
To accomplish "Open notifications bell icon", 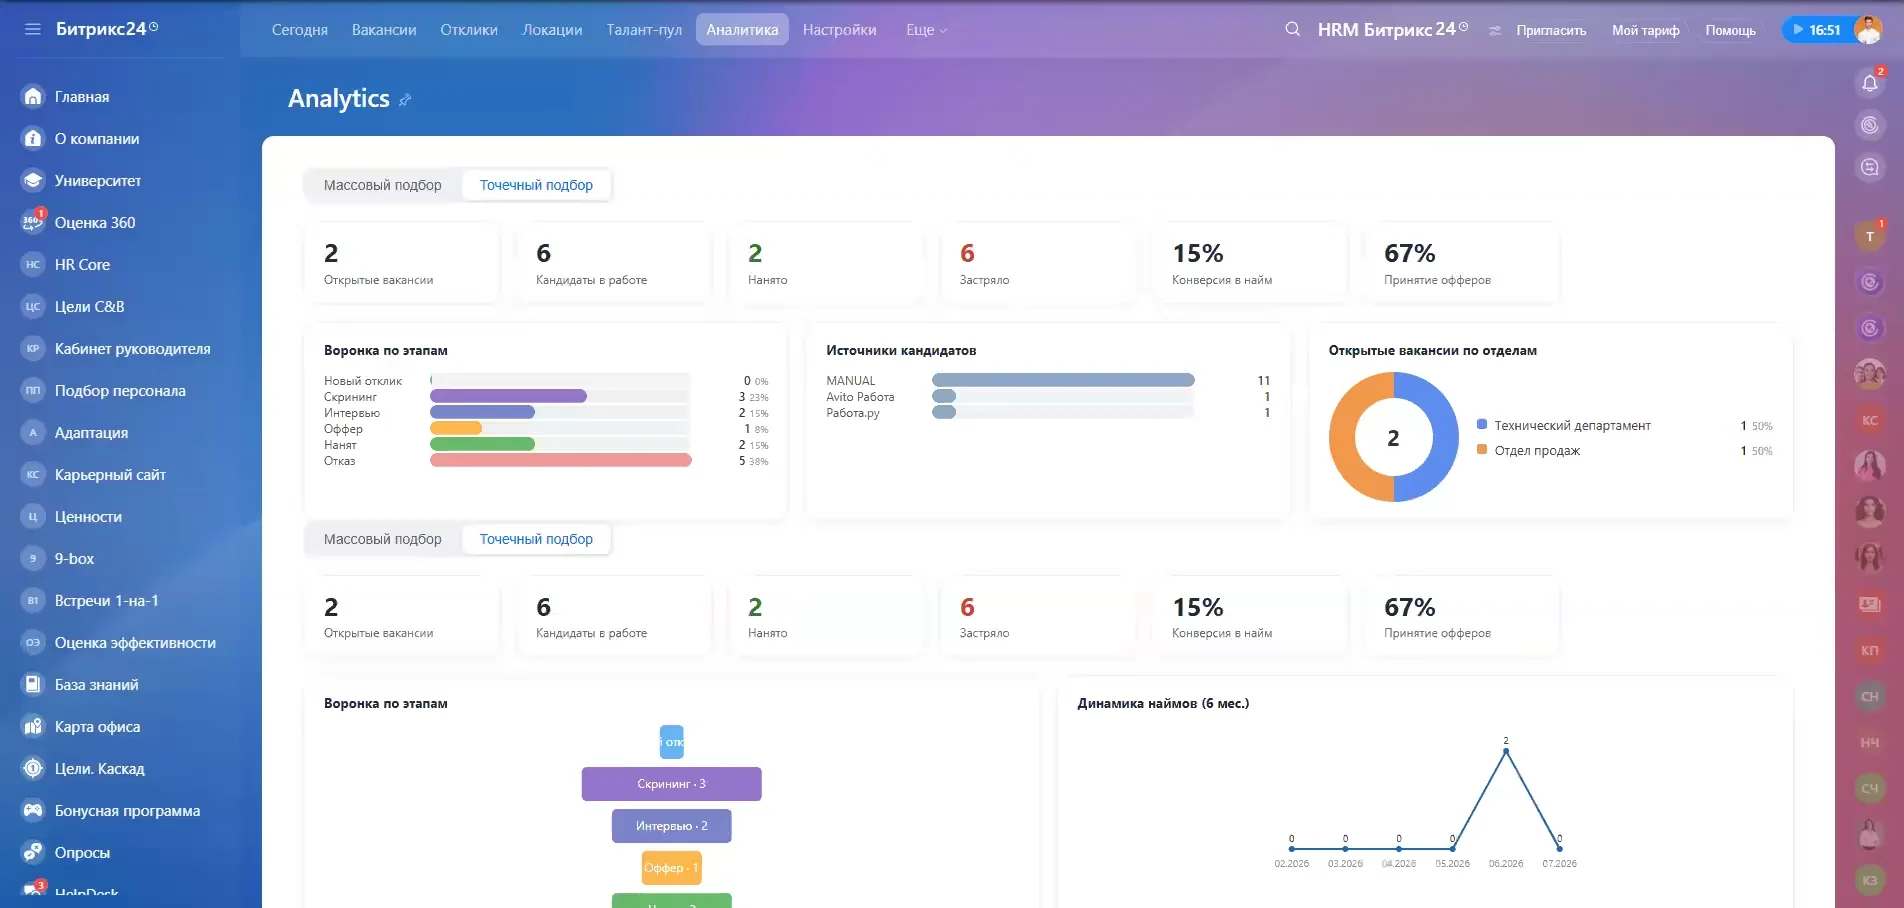I will pyautogui.click(x=1869, y=83).
